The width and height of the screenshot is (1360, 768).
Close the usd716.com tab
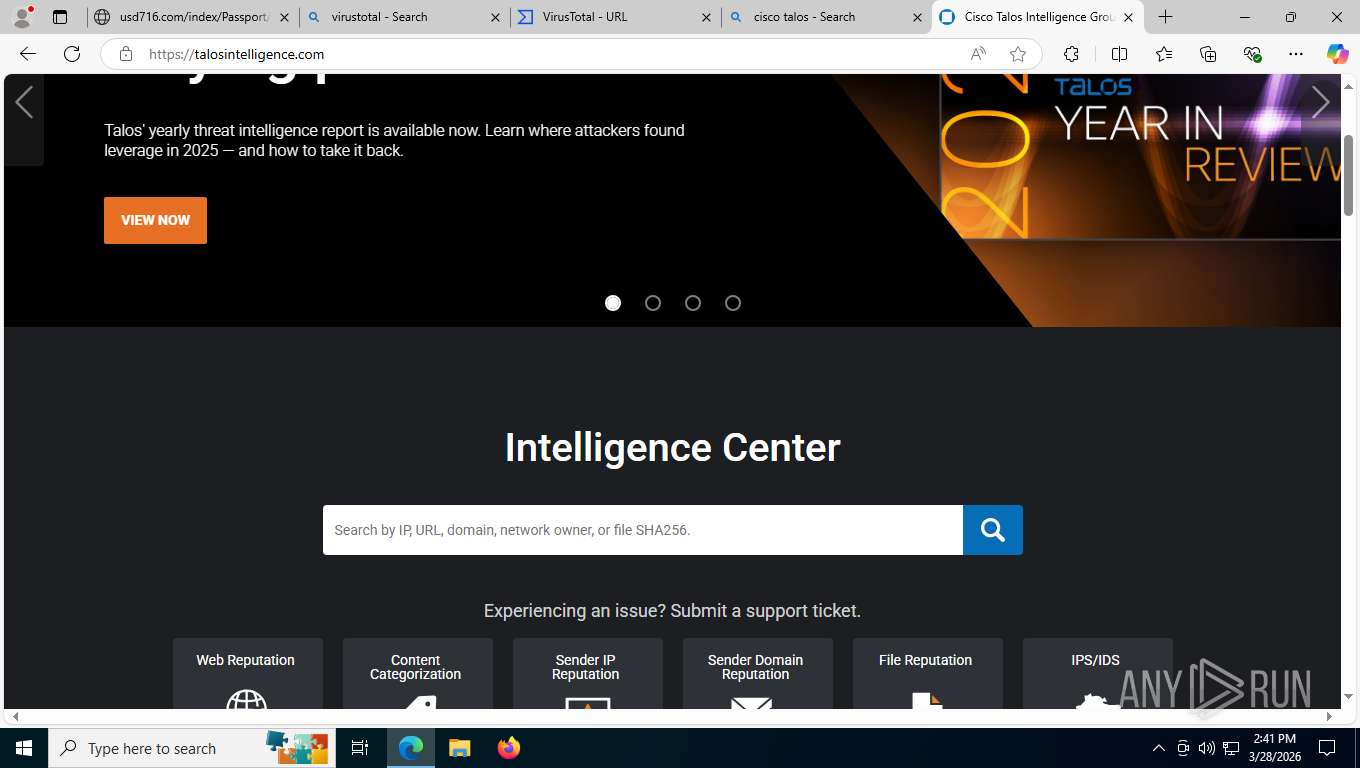click(x=284, y=17)
